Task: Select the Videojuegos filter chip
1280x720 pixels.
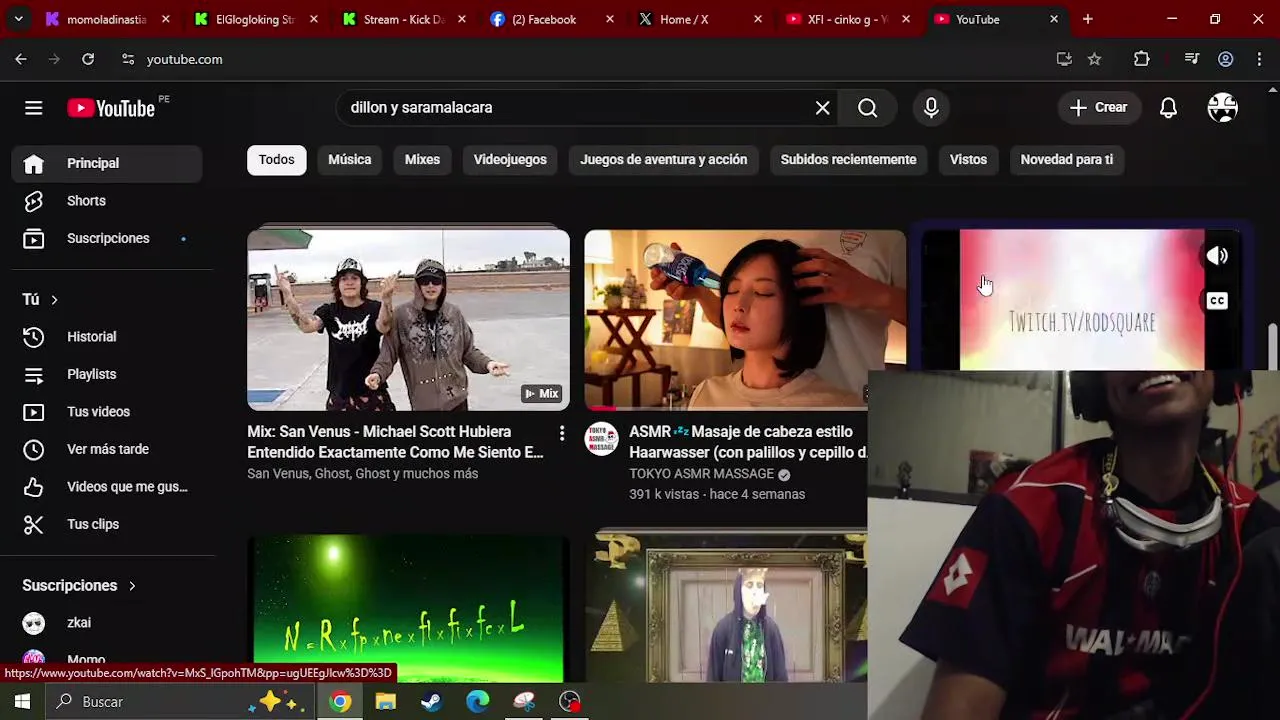Action: tap(510, 160)
